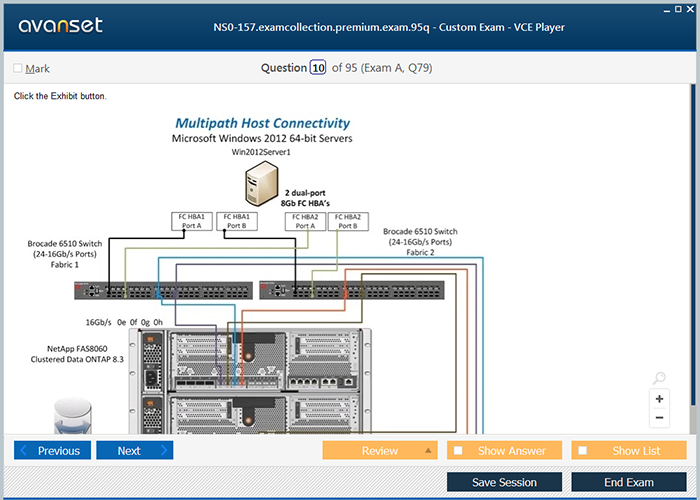The height and width of the screenshot is (500, 700).
Task: Zoom out with the minus icon
Action: click(x=659, y=418)
